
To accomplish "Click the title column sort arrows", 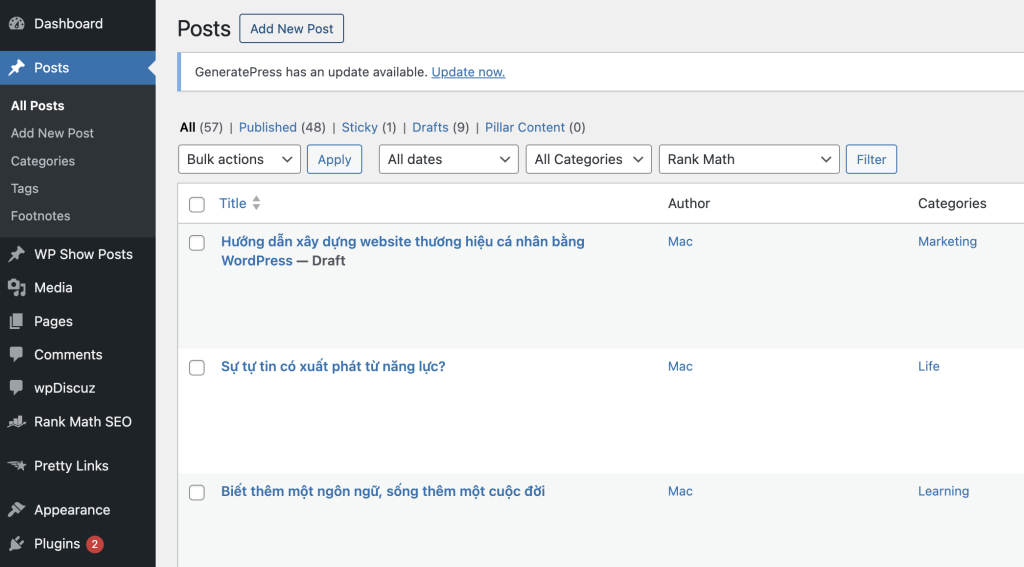I will tap(256, 204).
